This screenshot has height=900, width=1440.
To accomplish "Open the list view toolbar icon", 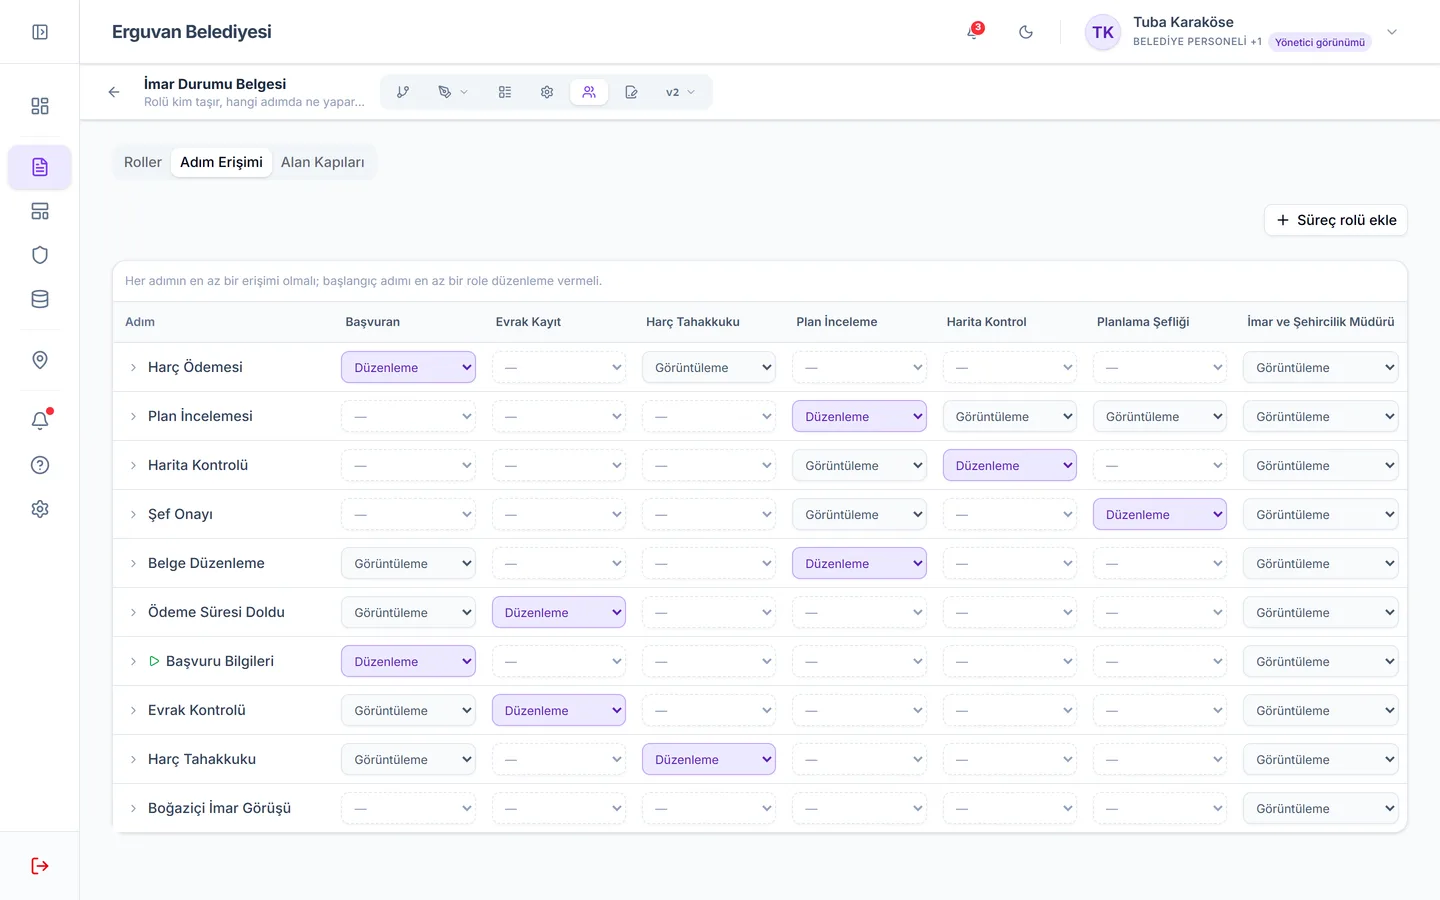I will click(x=505, y=92).
